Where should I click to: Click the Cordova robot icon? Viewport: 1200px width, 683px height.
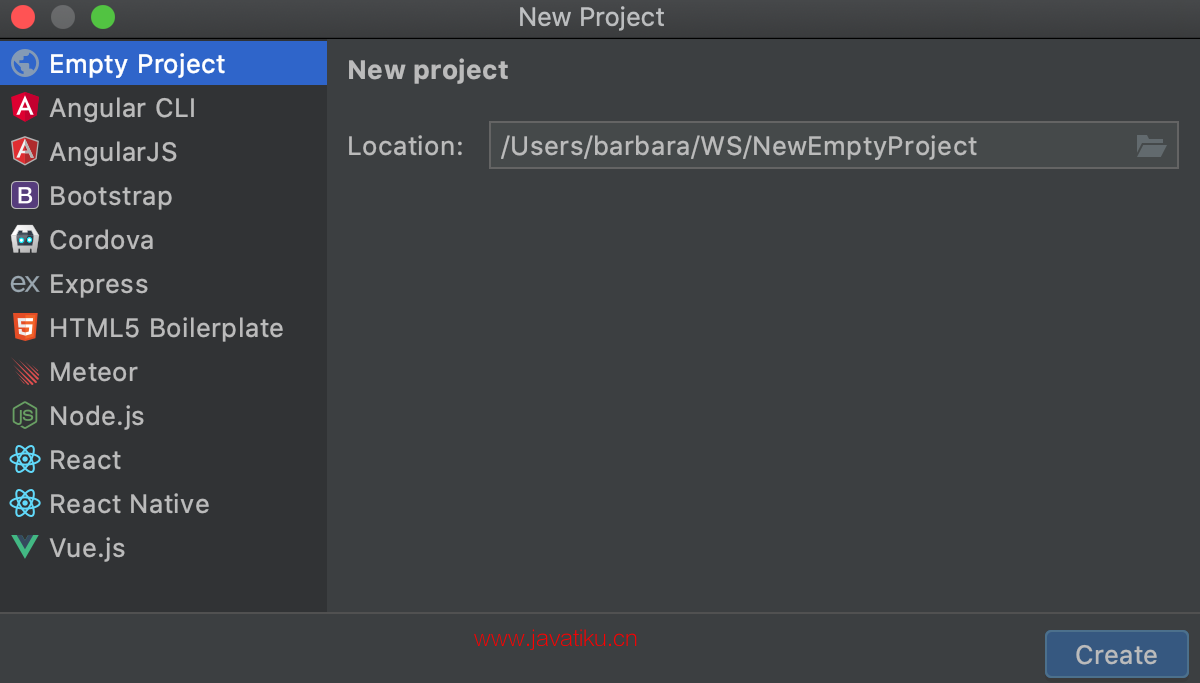click(x=25, y=240)
